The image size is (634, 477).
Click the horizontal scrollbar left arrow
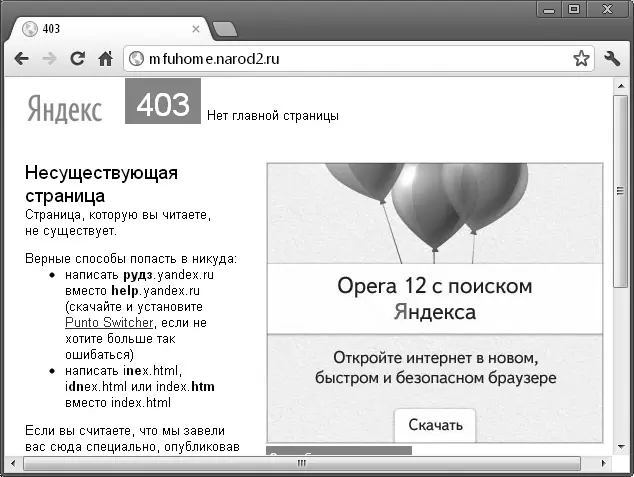coord(13,463)
